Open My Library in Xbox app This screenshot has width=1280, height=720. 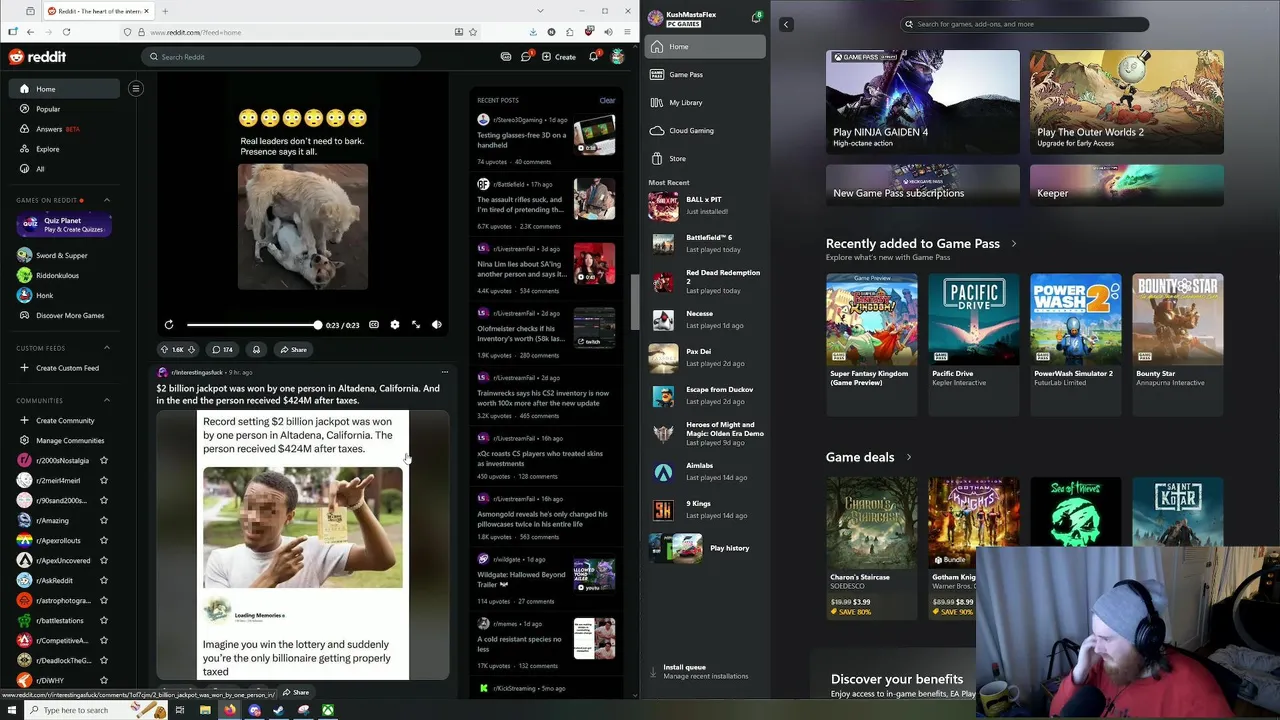[706, 103]
